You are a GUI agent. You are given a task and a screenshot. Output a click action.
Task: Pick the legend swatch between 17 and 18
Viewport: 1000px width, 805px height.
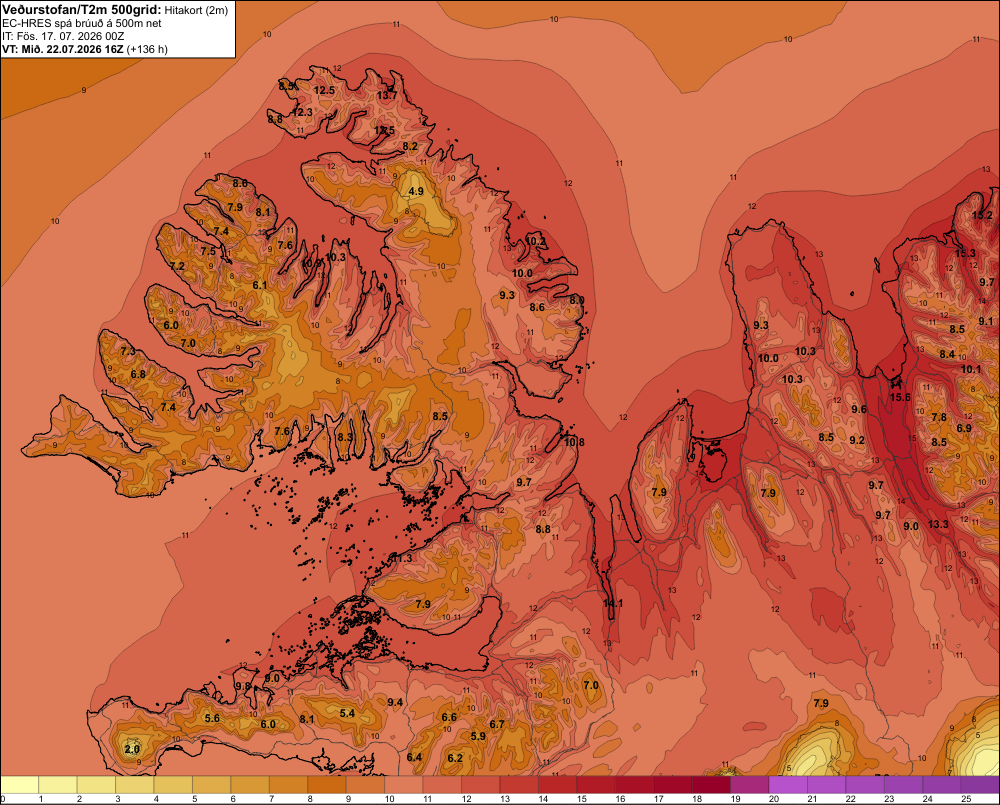[673, 785]
